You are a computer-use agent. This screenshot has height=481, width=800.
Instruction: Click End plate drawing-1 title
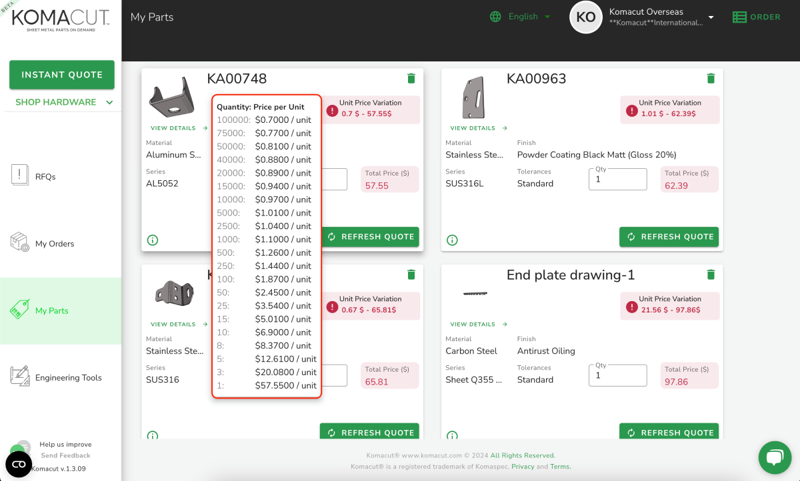(x=570, y=275)
